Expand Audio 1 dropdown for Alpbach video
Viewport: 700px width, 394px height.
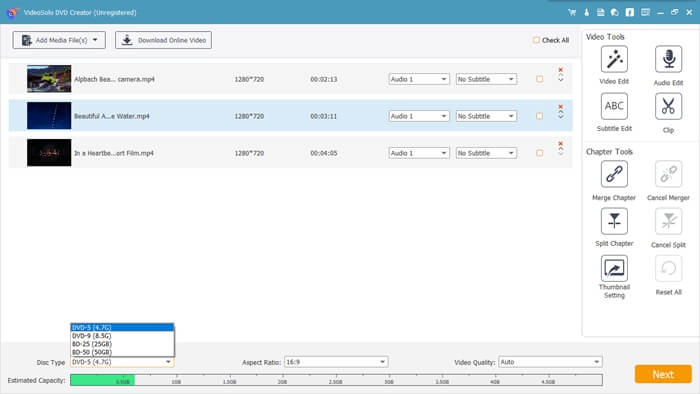(x=419, y=79)
